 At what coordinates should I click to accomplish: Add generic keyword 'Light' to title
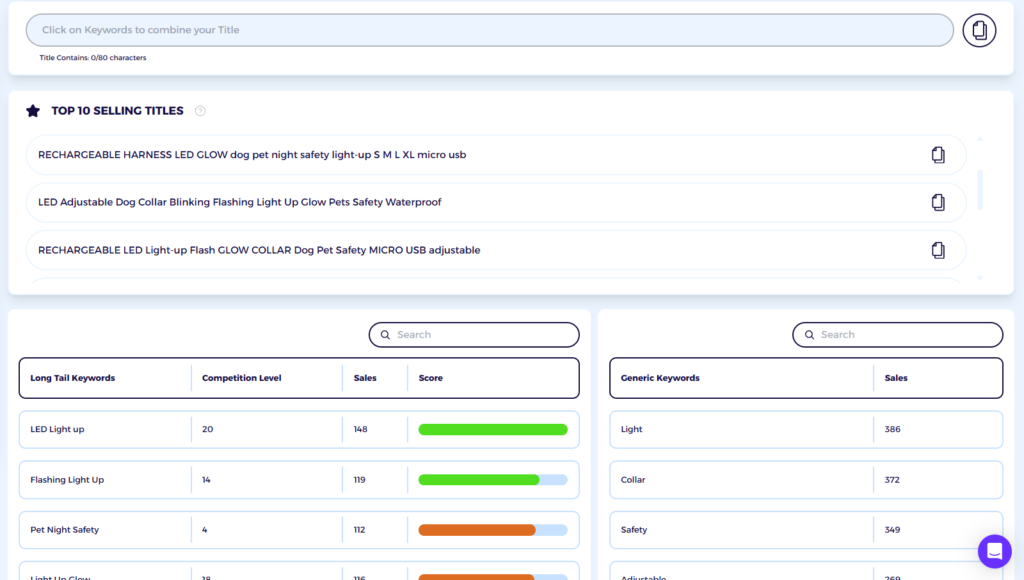[632, 430]
